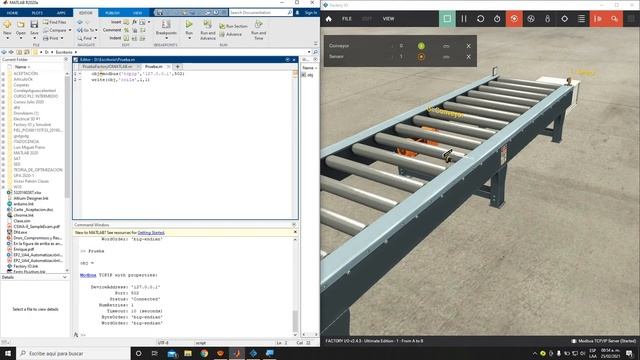640x360 pixels.
Task: Toggle the orange Sensor force indicator
Action: pyautogui.click(x=421, y=57)
